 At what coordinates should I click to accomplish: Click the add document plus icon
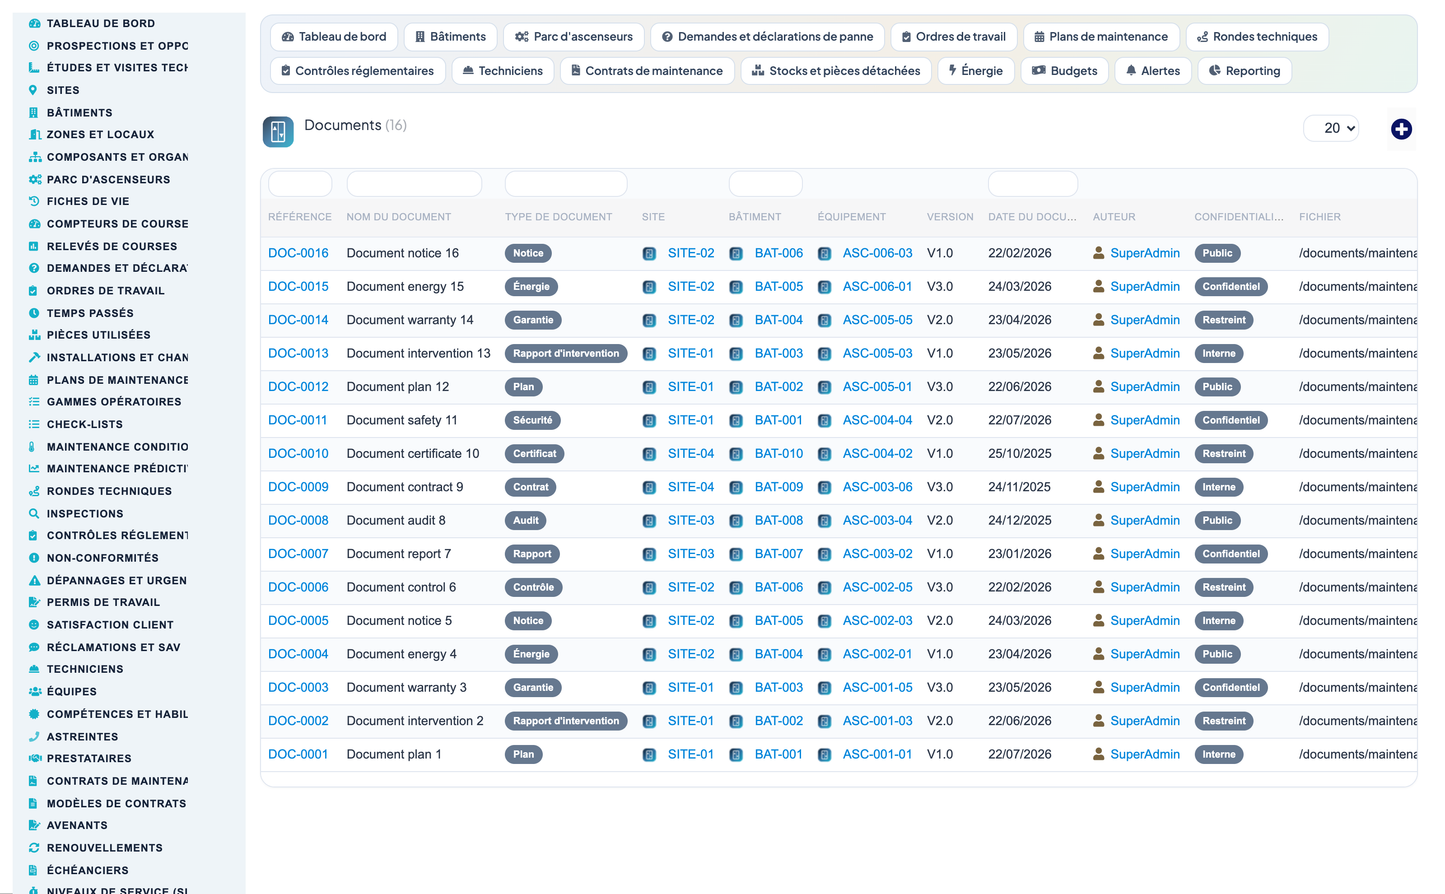1401,129
